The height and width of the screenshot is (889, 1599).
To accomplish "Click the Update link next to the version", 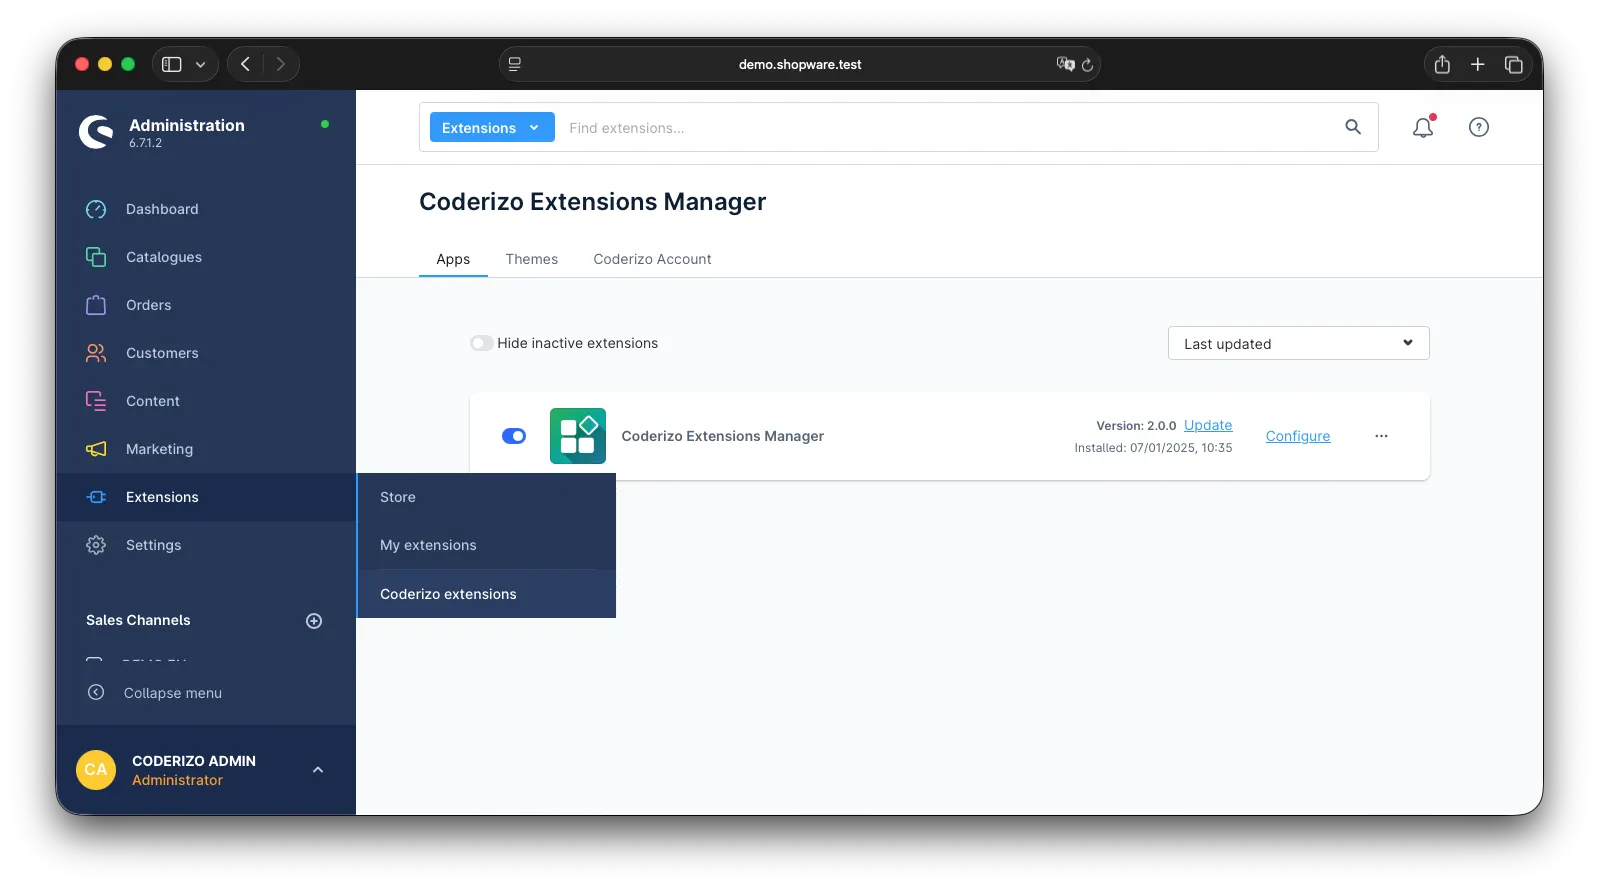I will coord(1207,425).
